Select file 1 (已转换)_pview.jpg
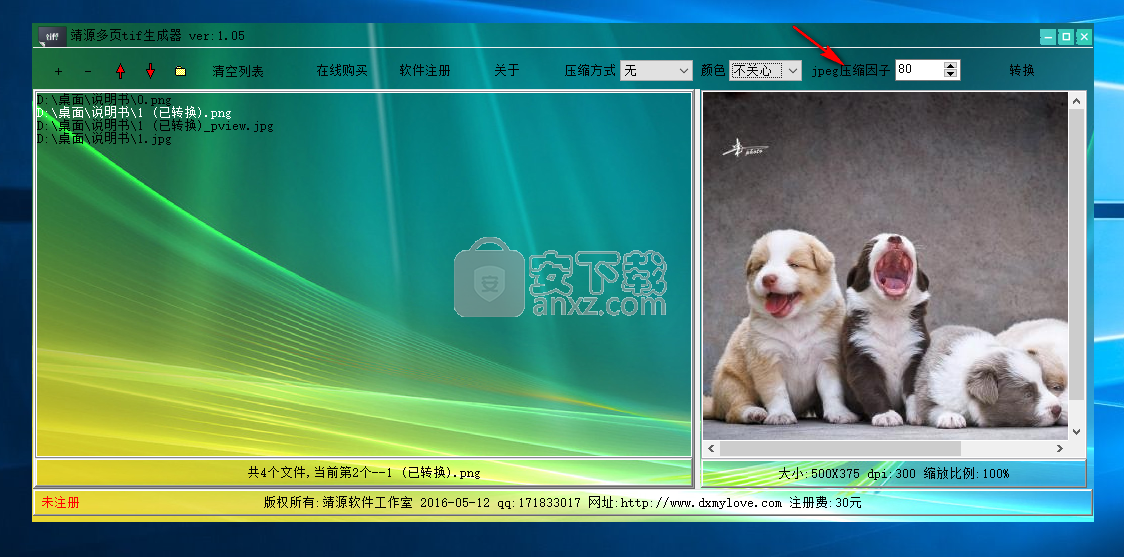 tap(155, 125)
